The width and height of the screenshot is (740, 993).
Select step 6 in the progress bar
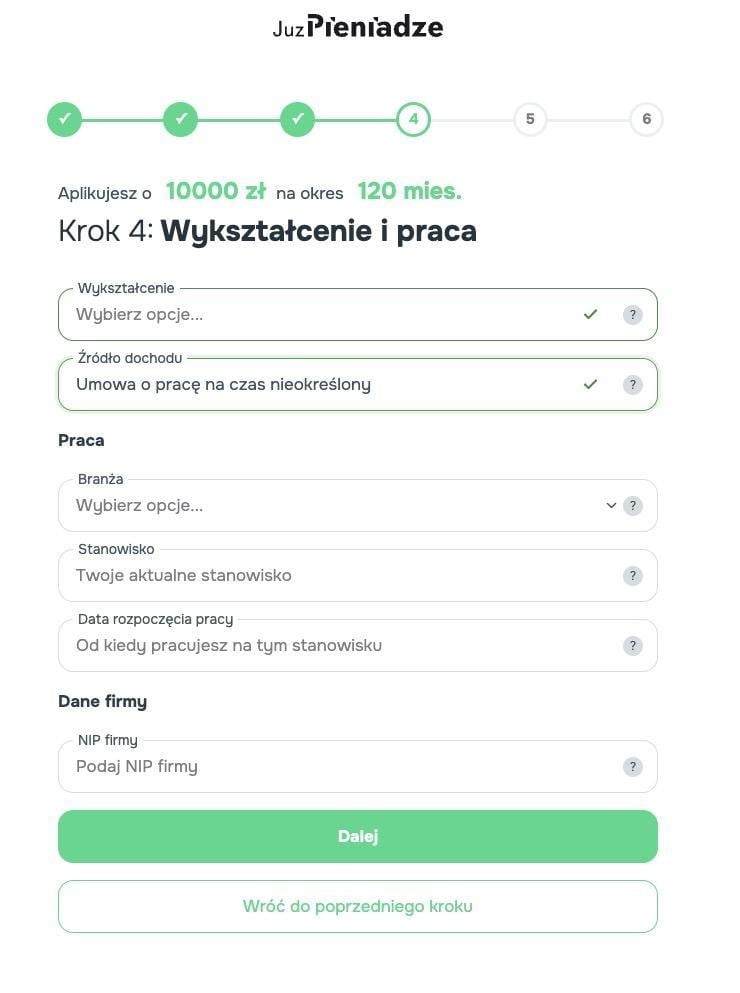pyautogui.click(x=647, y=118)
